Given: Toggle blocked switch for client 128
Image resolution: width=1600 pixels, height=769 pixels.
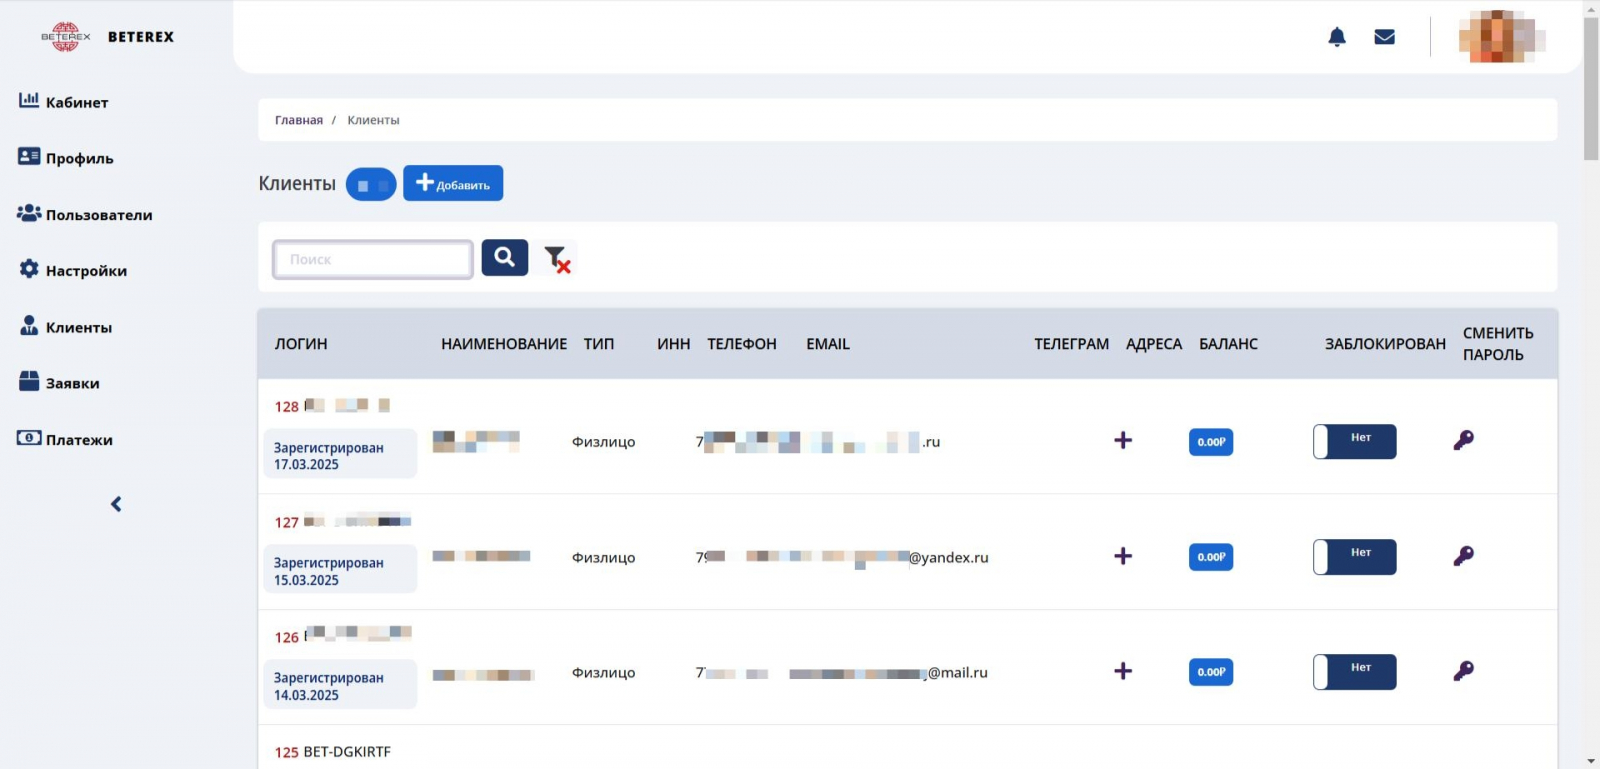Looking at the screenshot, I should (1355, 441).
